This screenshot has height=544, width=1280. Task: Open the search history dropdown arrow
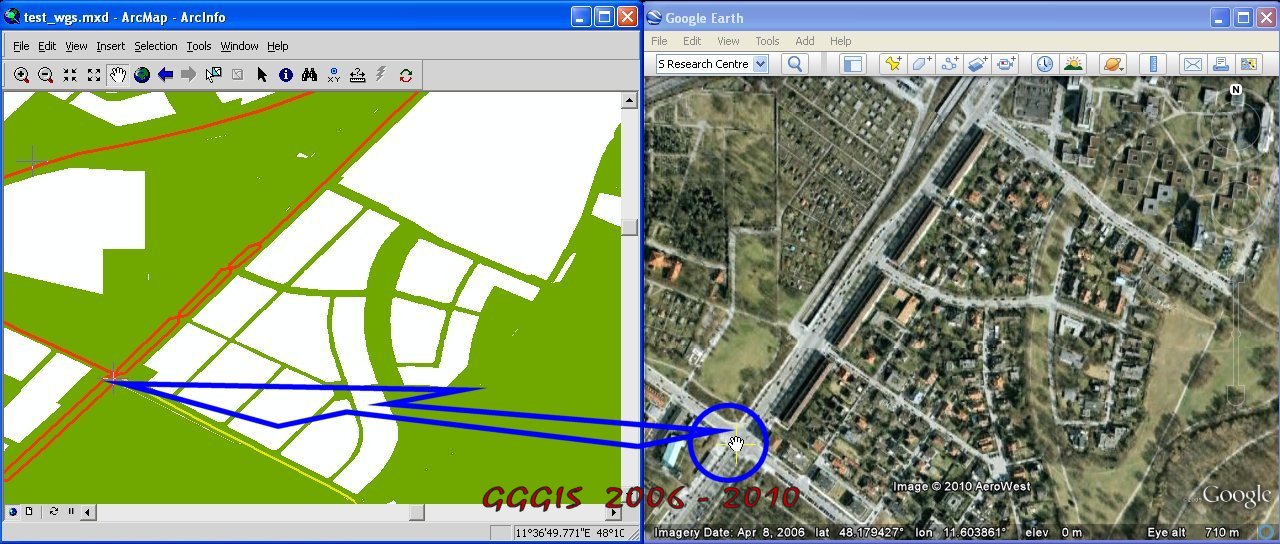coord(760,64)
